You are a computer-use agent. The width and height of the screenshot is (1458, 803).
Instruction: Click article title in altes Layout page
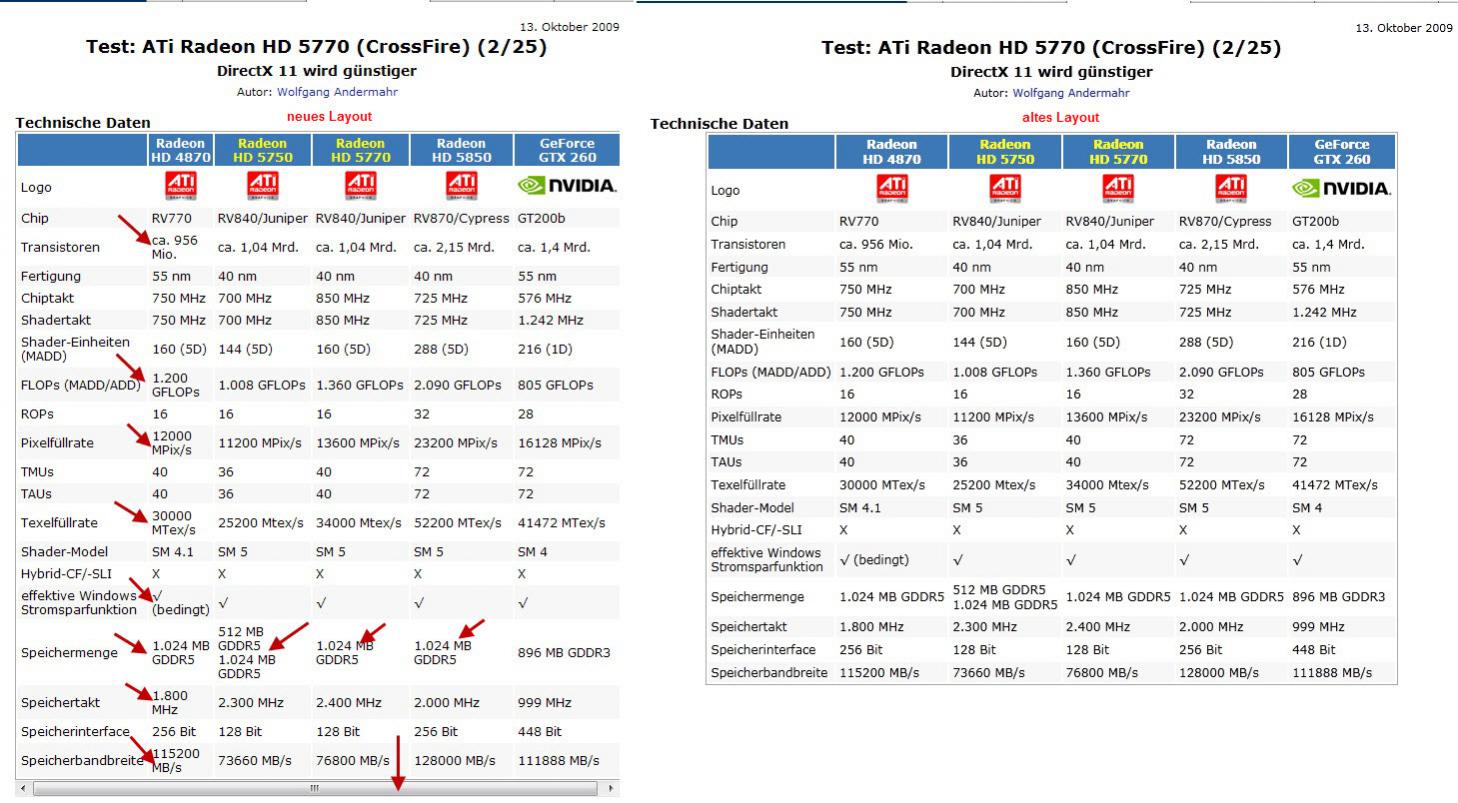[1051, 48]
